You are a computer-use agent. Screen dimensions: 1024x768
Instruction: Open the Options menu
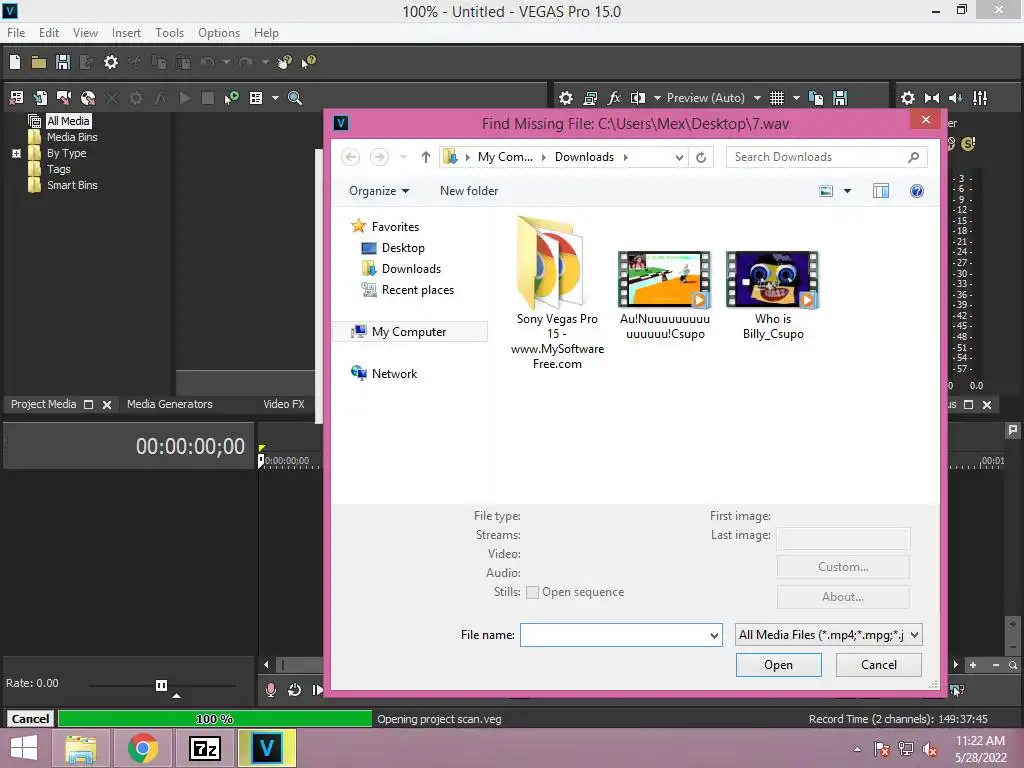219,33
